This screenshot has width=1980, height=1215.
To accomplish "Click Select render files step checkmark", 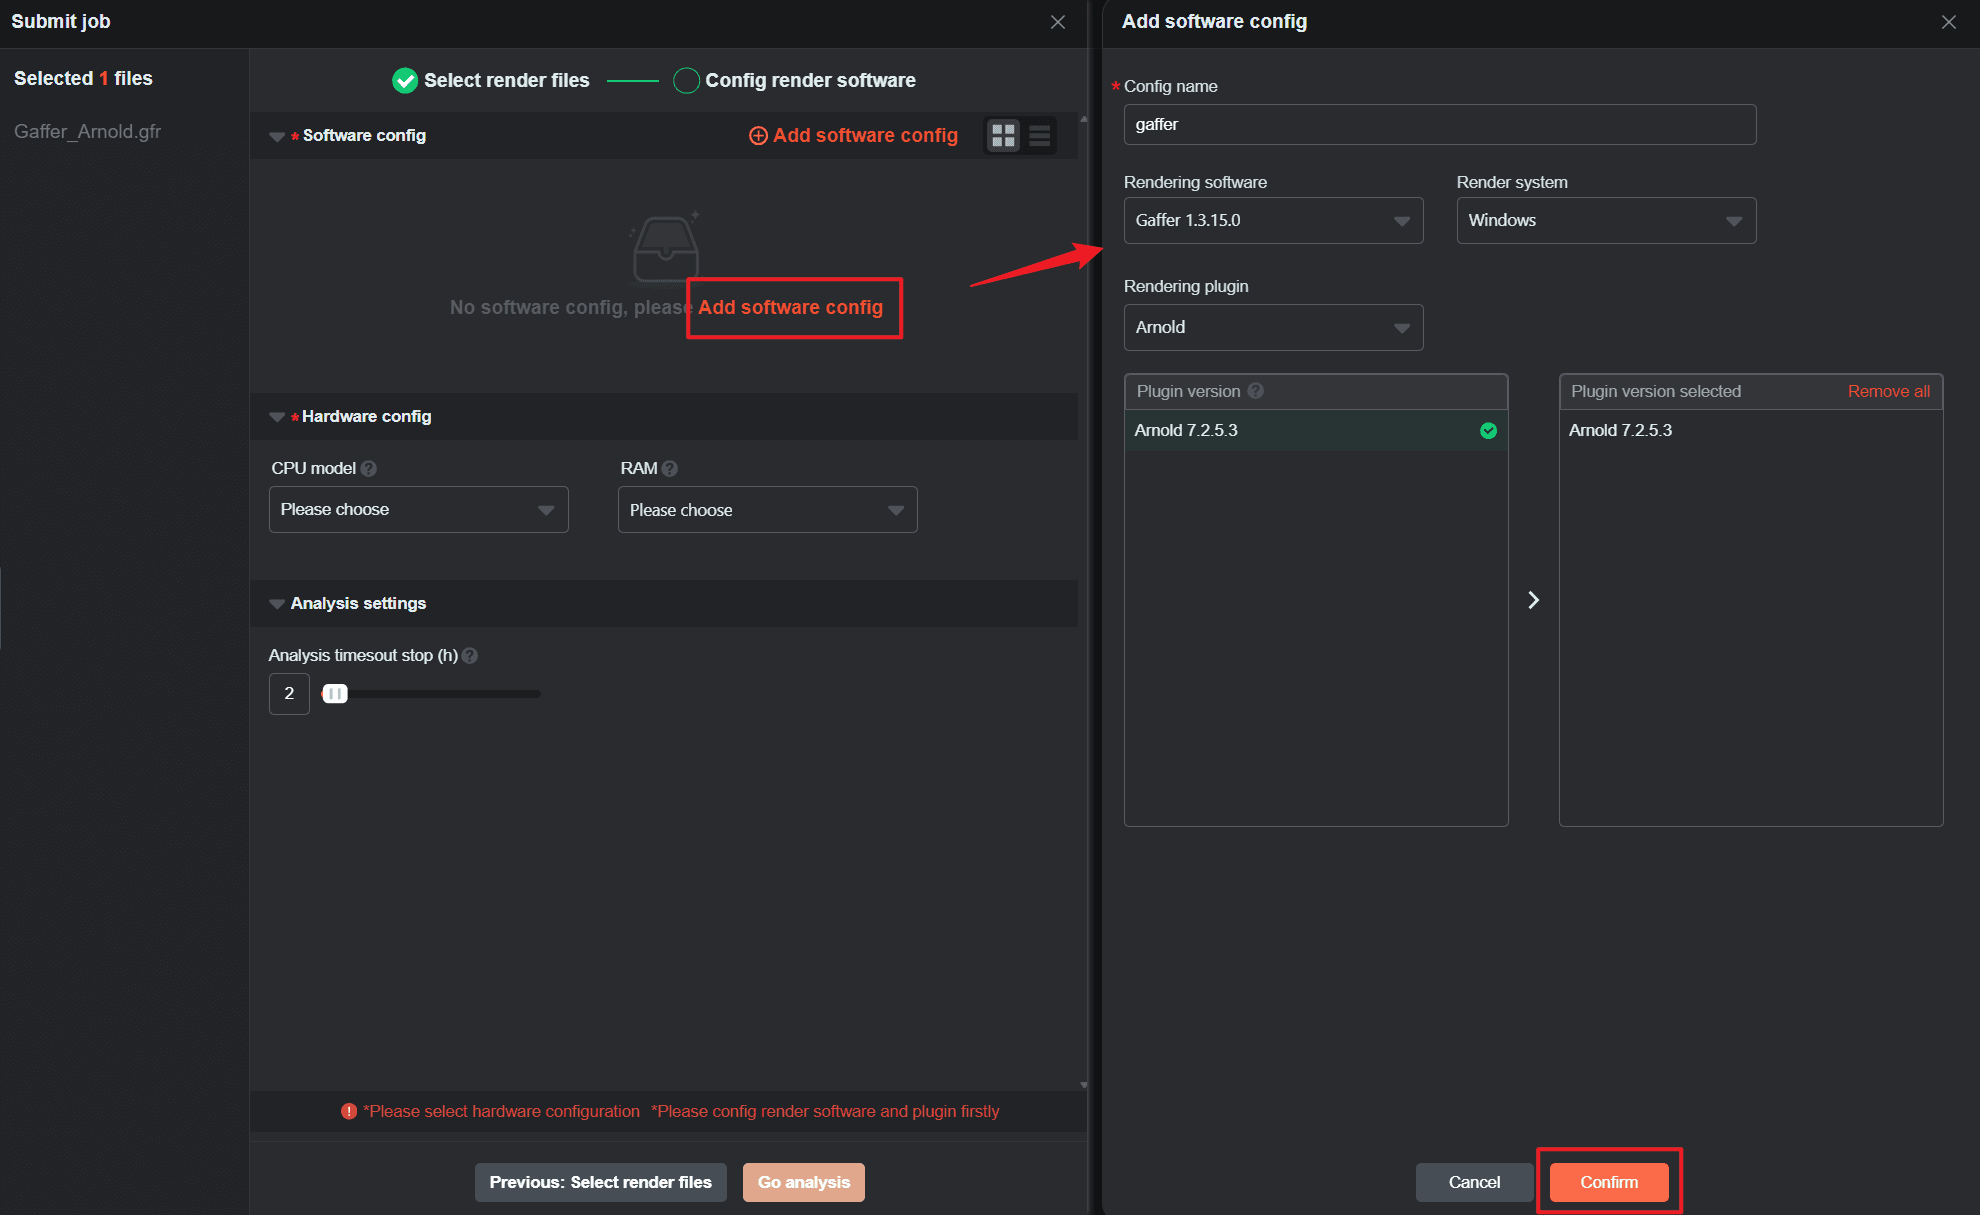I will [x=405, y=81].
